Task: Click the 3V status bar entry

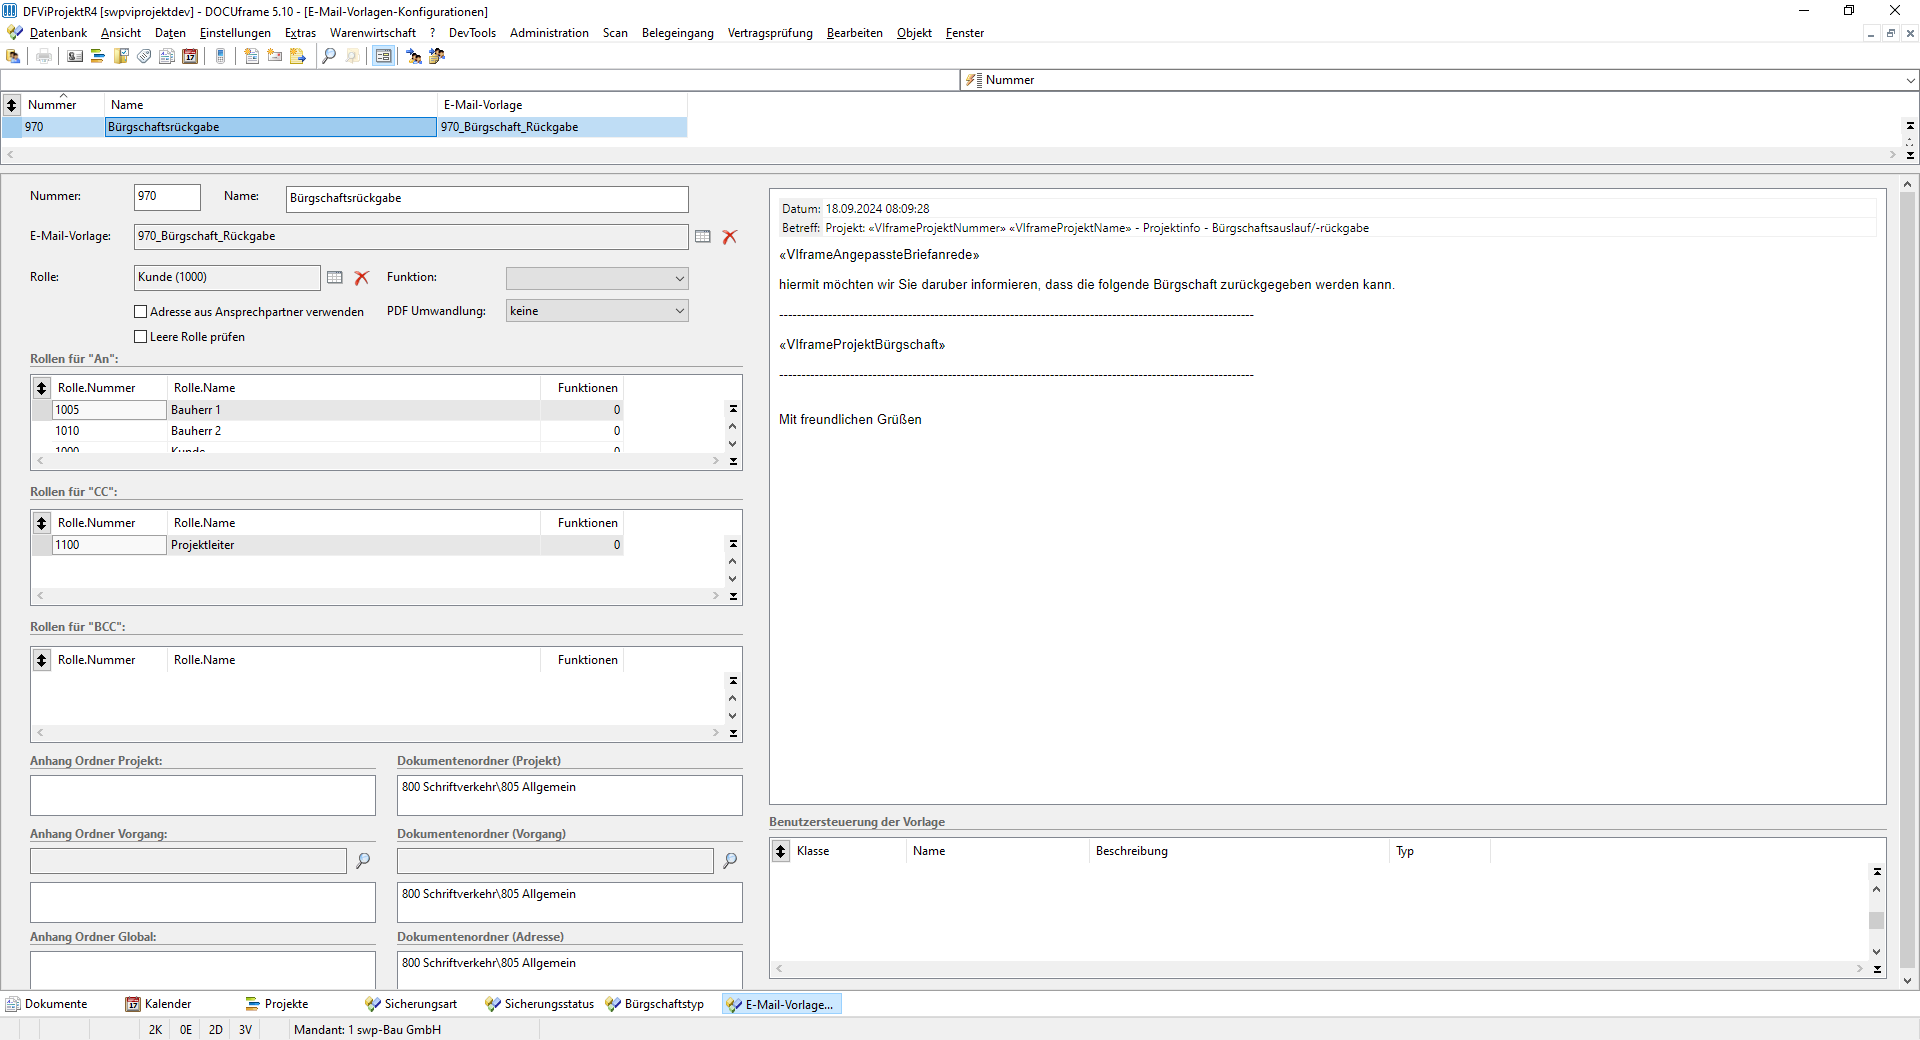Action: point(245,1030)
